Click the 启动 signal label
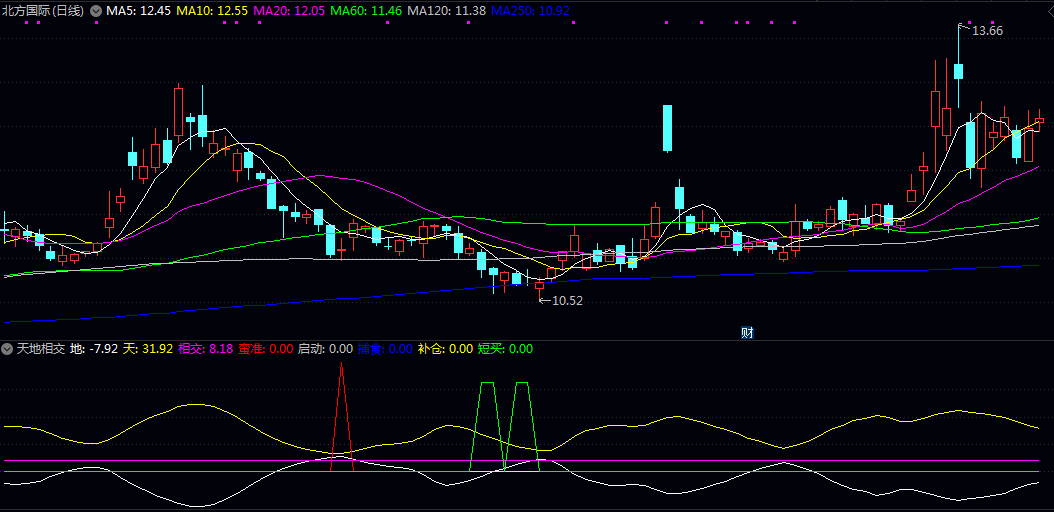Screen dimensions: 1054x512 click(325, 349)
